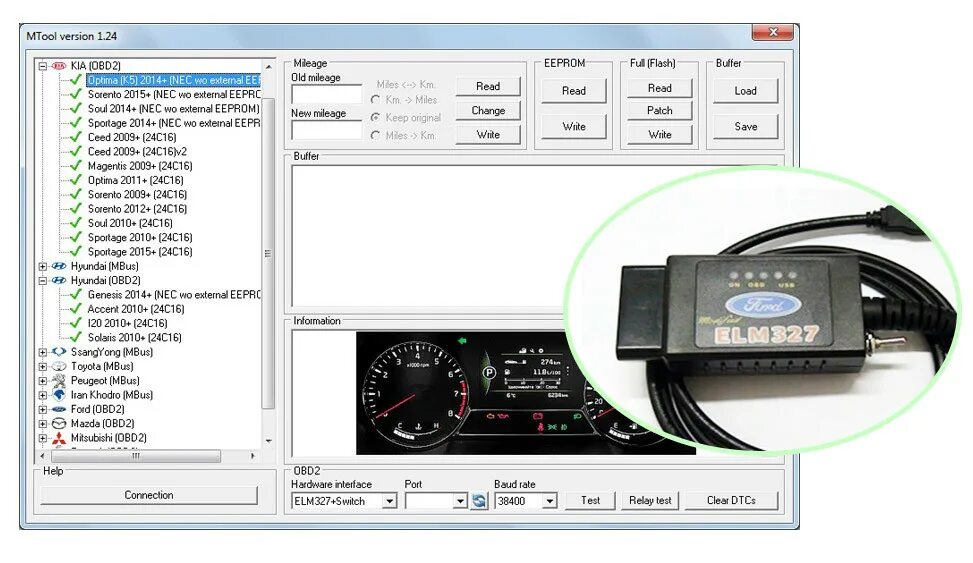Click the Clear DTCs button
The width and height of the screenshot is (973, 563).
(x=731, y=500)
